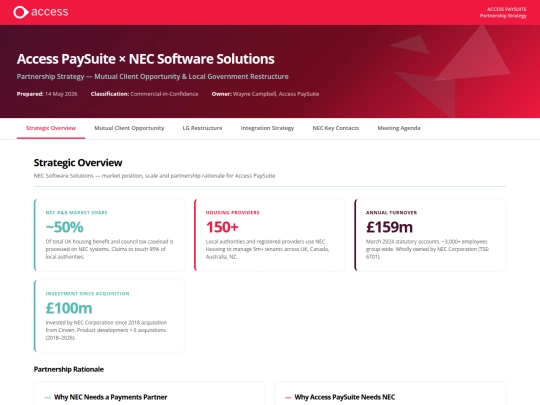Switch to Mutual Client Opportunity tab
Image resolution: width=540 pixels, height=405 pixels.
coord(129,128)
